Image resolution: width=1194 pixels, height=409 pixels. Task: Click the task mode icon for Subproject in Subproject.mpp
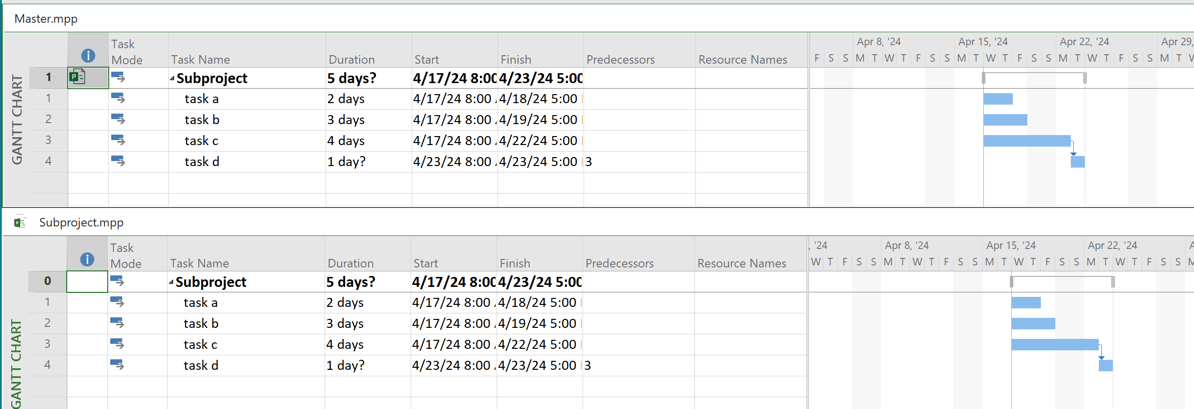118,281
